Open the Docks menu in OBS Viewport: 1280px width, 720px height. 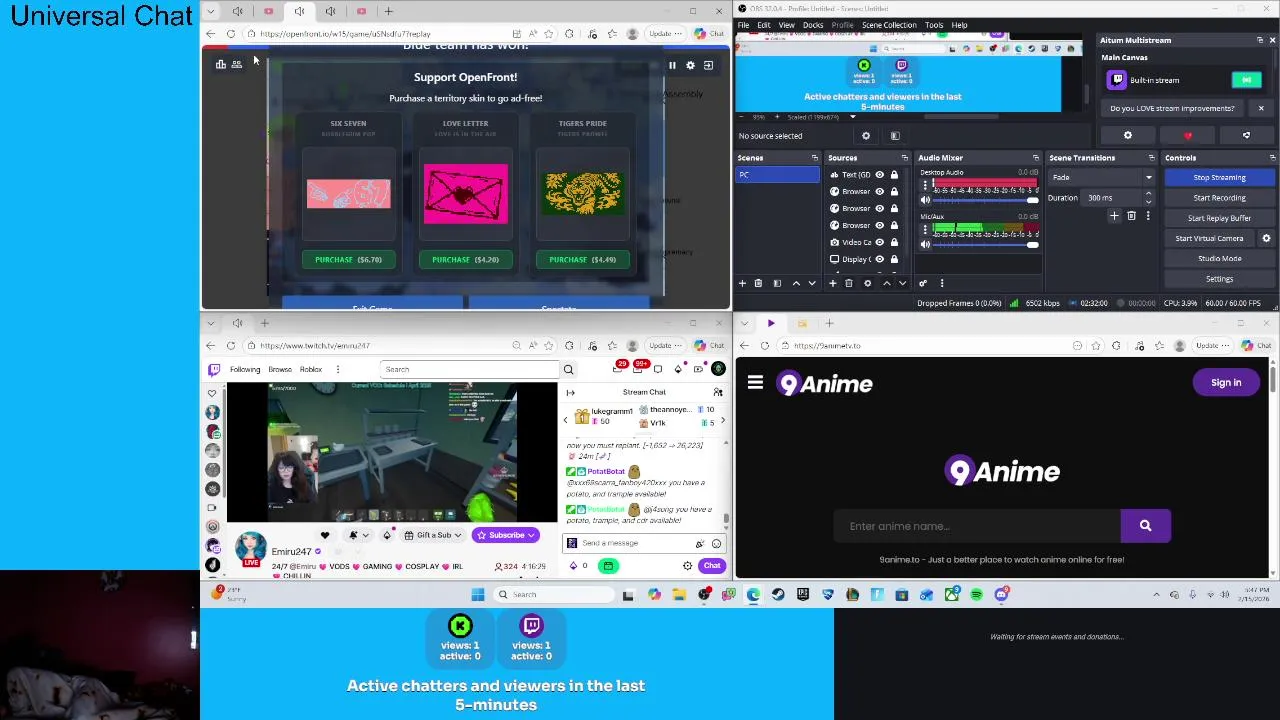point(813,25)
